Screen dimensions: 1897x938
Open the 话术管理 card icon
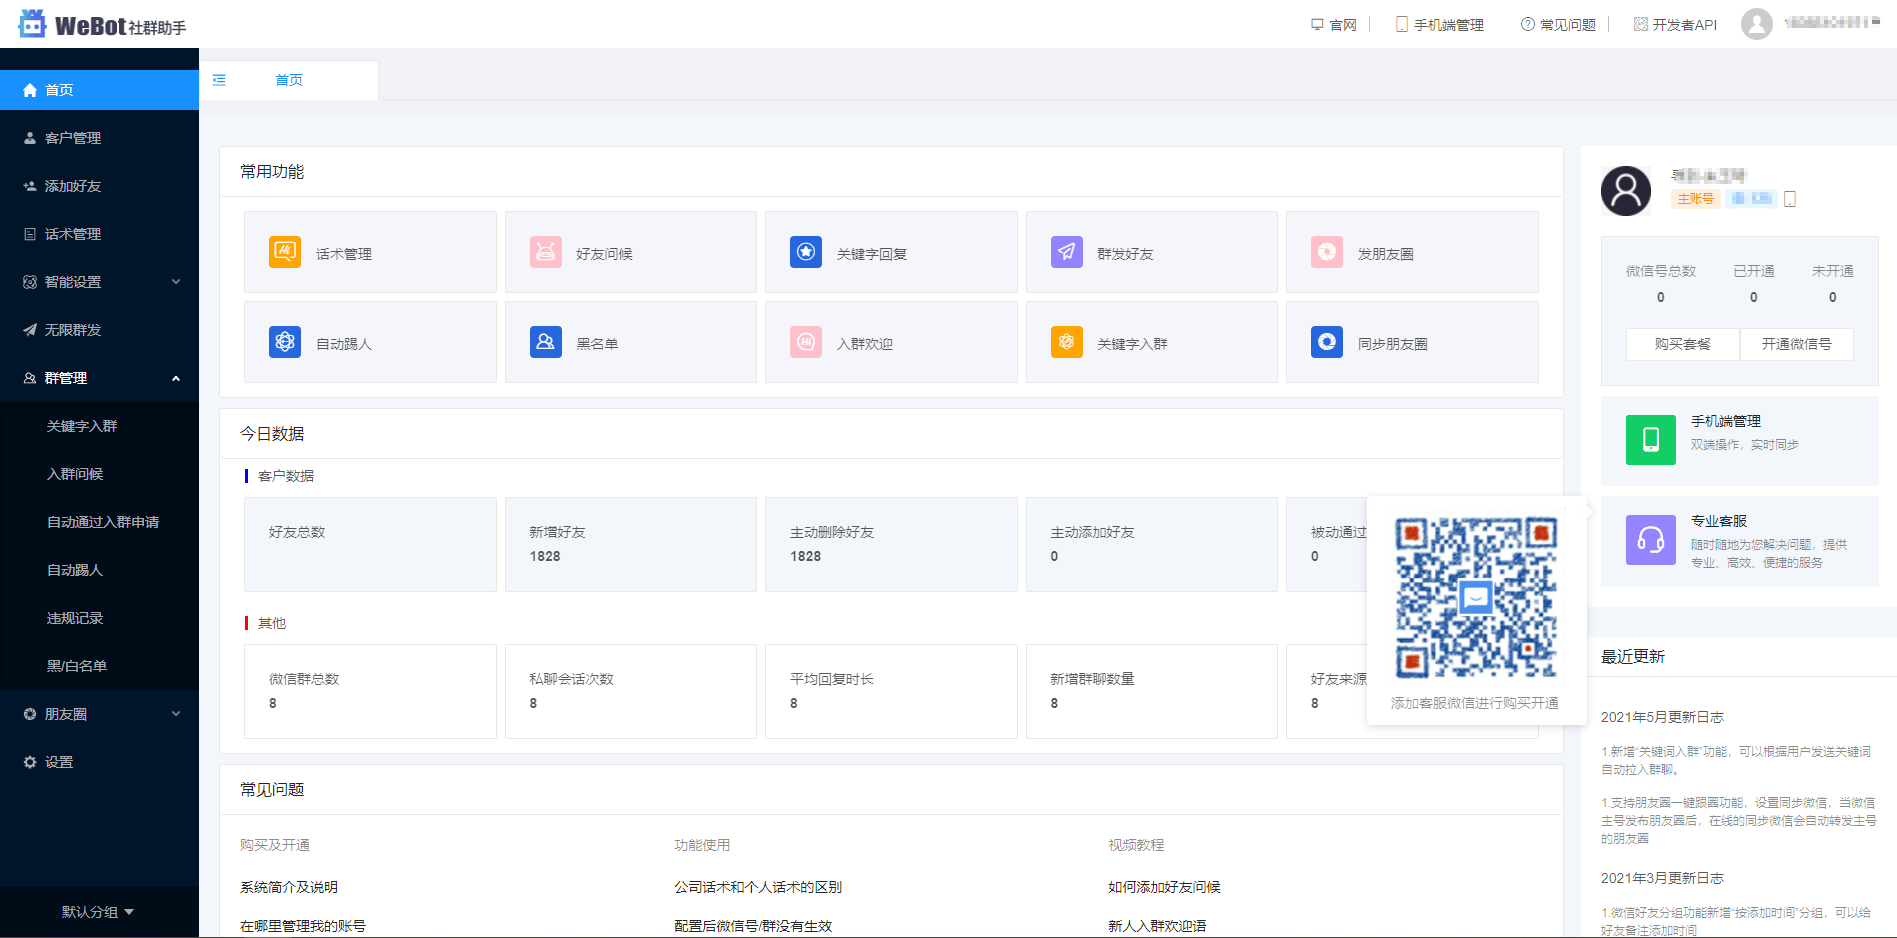pos(285,252)
